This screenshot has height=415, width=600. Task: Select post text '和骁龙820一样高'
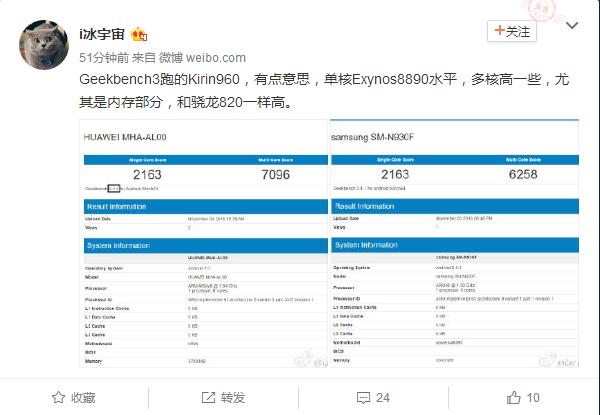[x=230, y=102]
